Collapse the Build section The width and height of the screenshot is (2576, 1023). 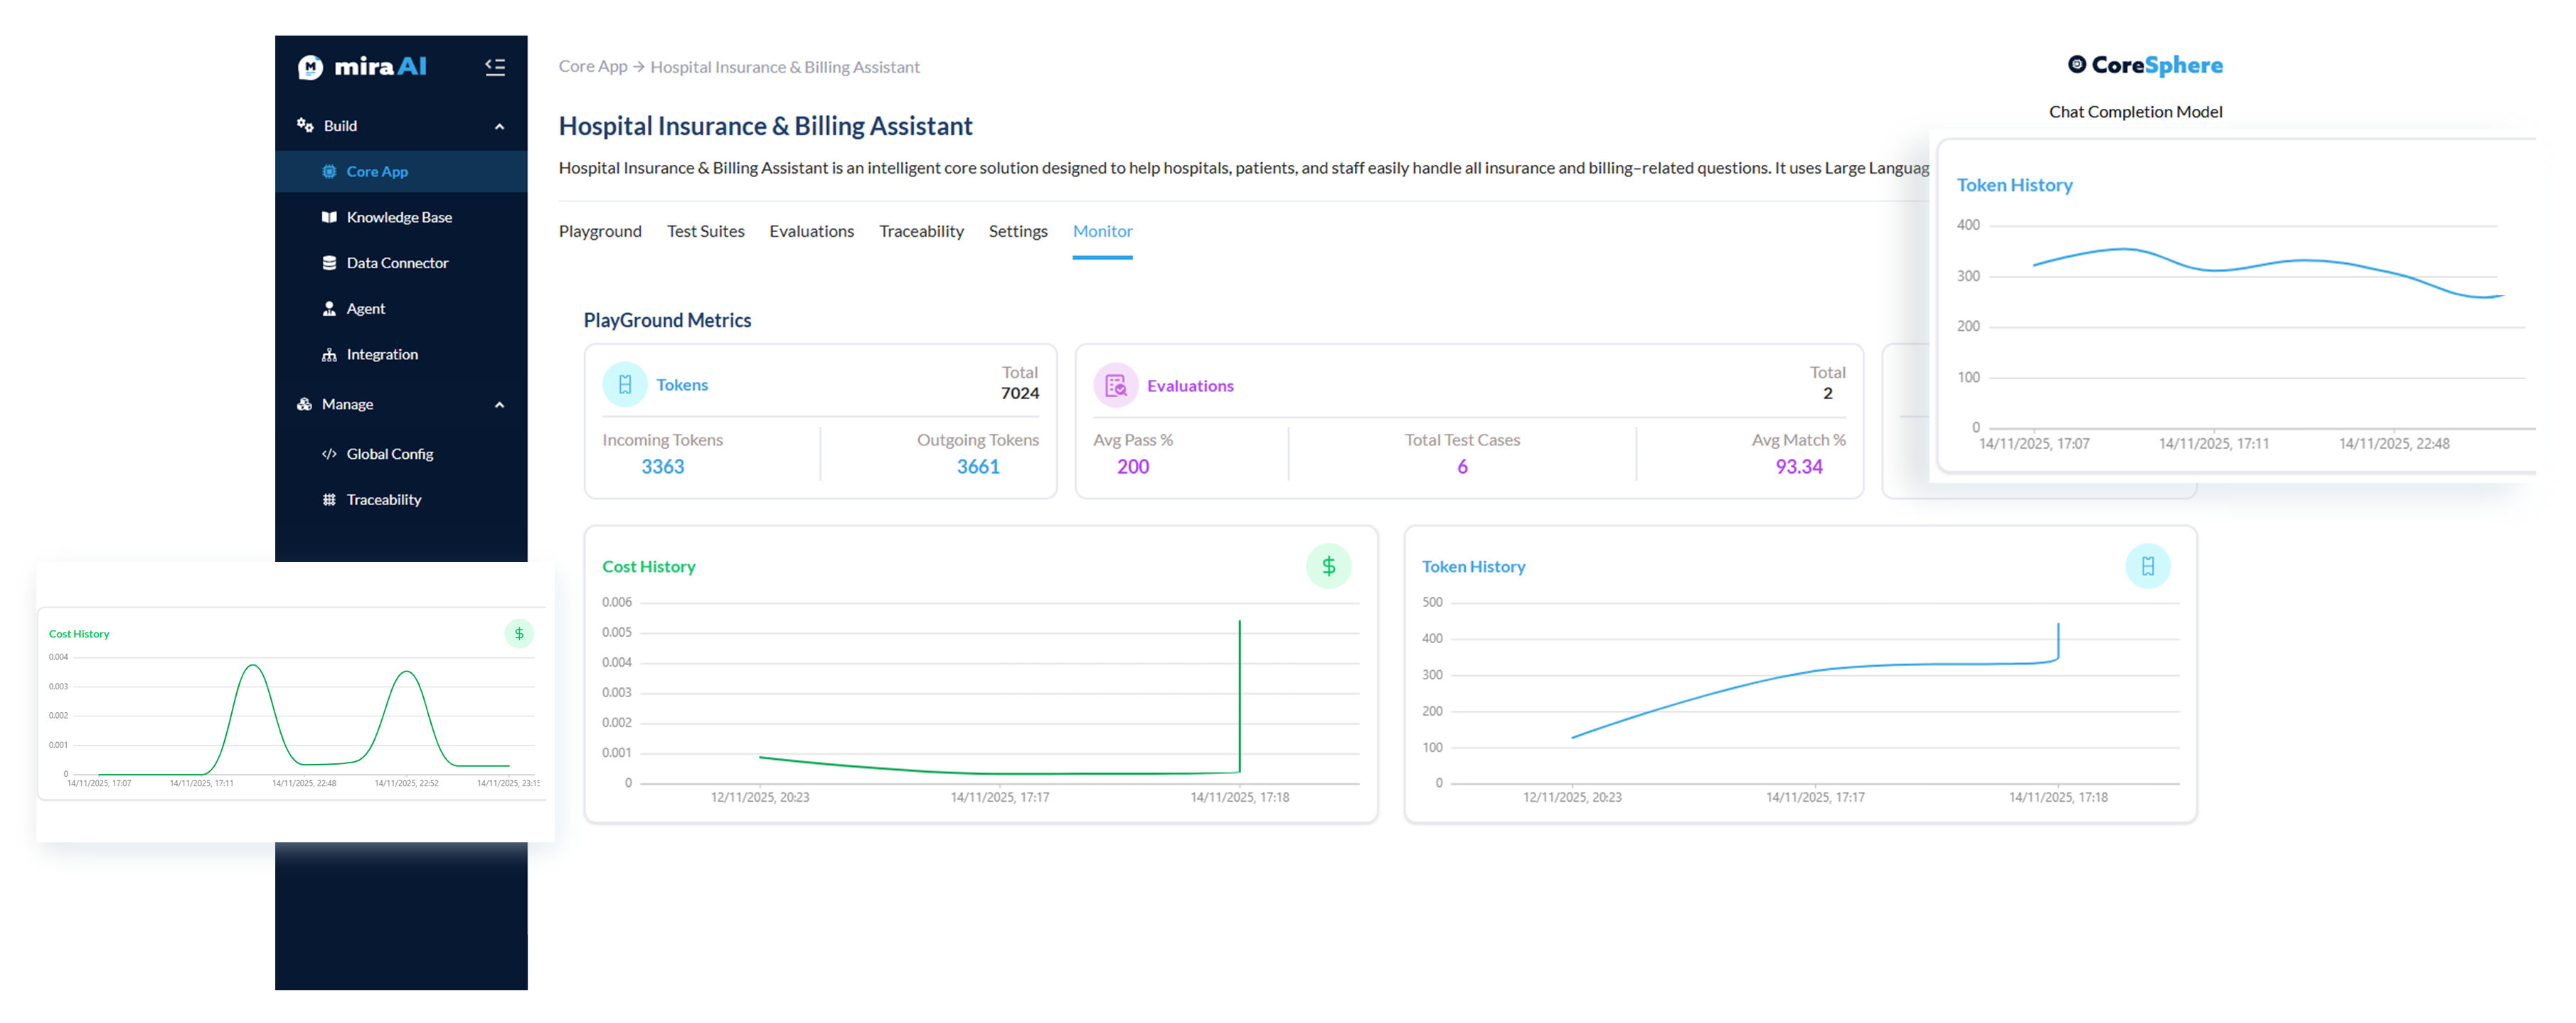[499, 126]
